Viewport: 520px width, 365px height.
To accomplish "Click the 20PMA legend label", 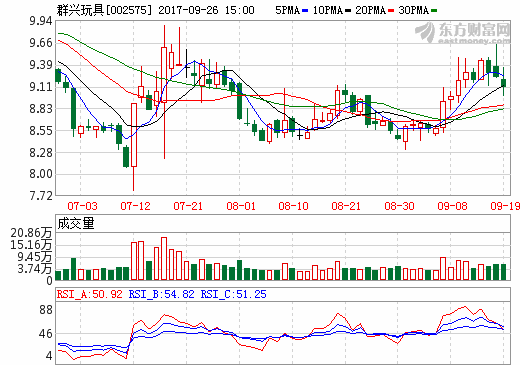I will pyautogui.click(x=370, y=10).
